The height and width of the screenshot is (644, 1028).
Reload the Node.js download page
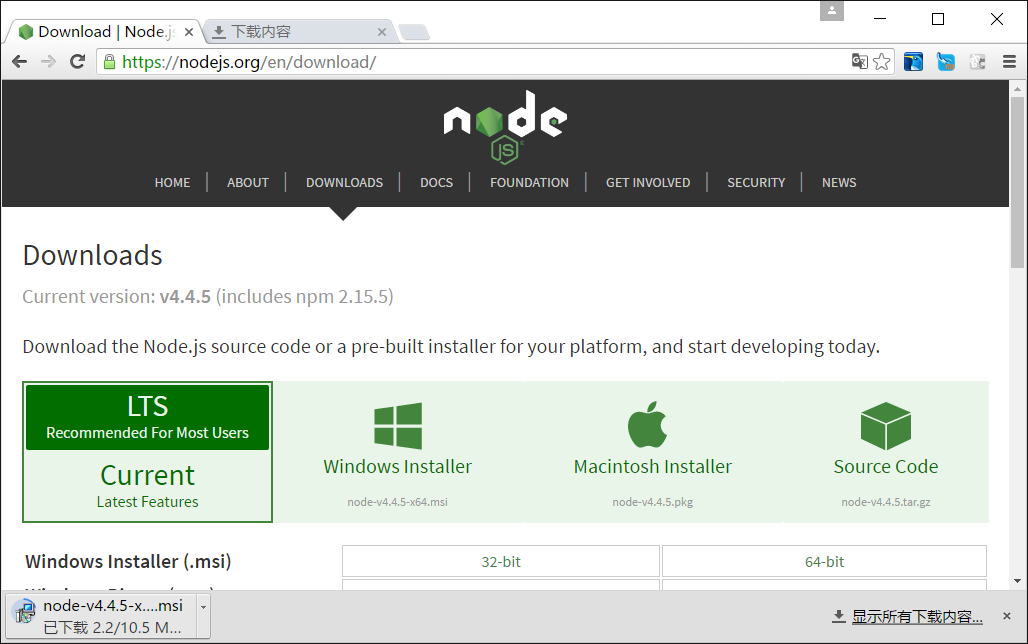(77, 62)
